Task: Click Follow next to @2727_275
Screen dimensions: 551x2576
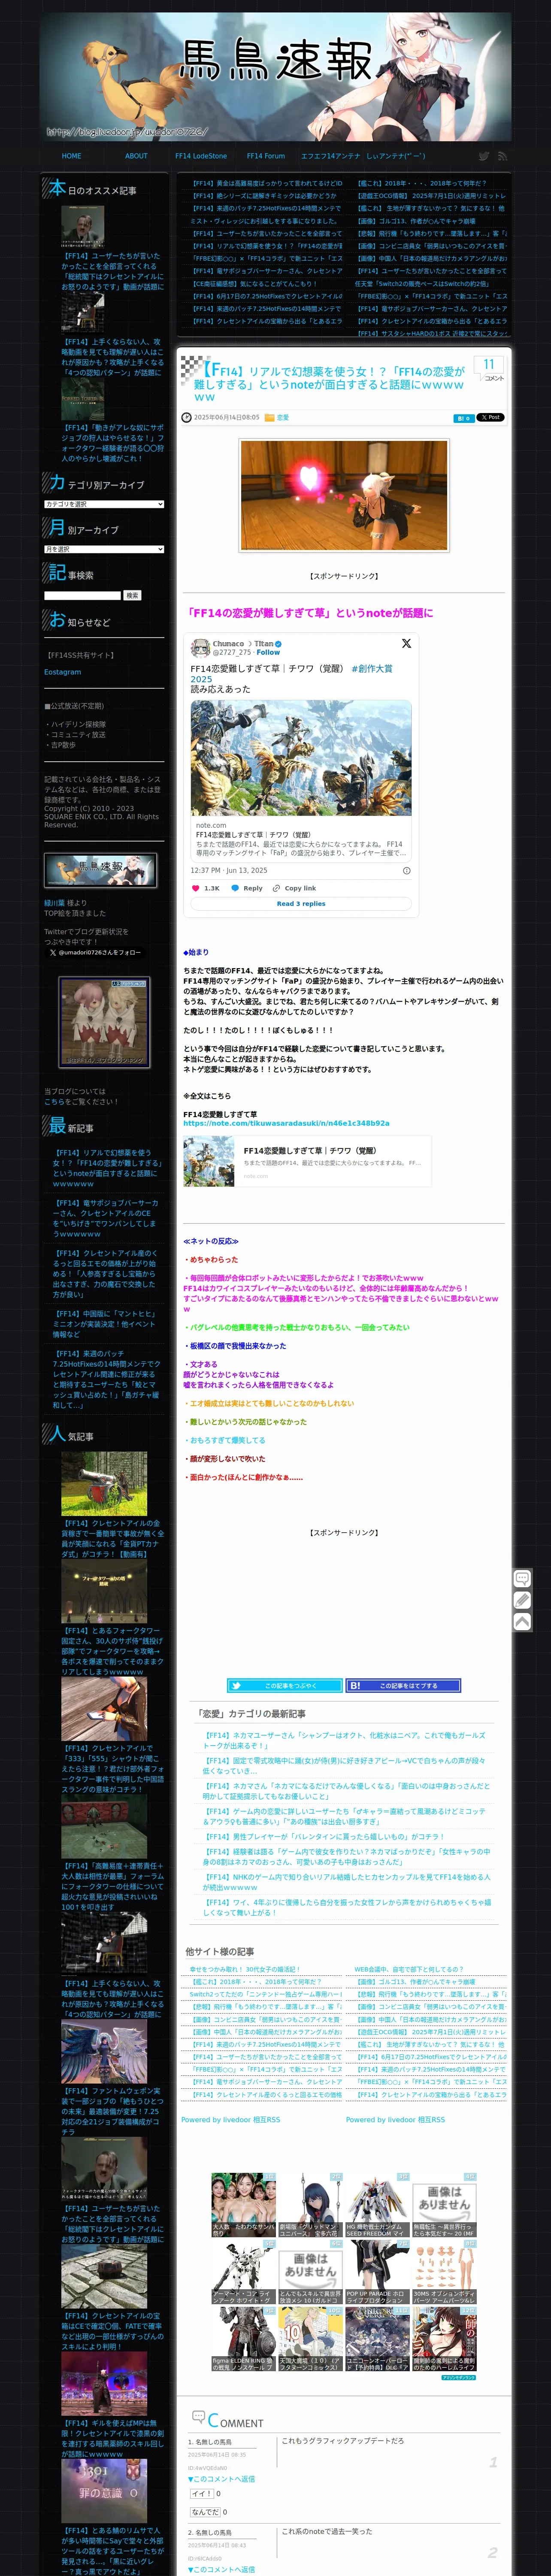Action: pyautogui.click(x=268, y=652)
